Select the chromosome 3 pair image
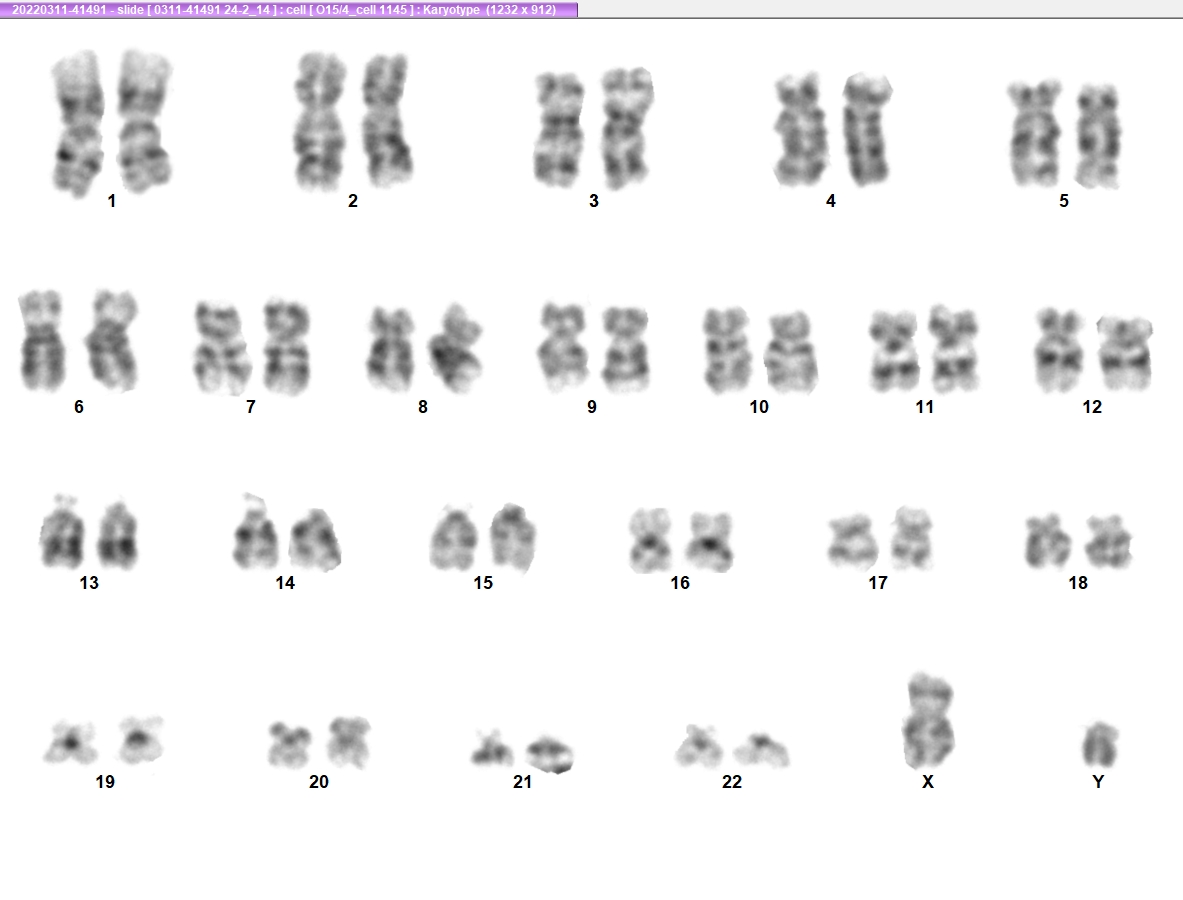This screenshot has width=1183, height=900. click(594, 127)
